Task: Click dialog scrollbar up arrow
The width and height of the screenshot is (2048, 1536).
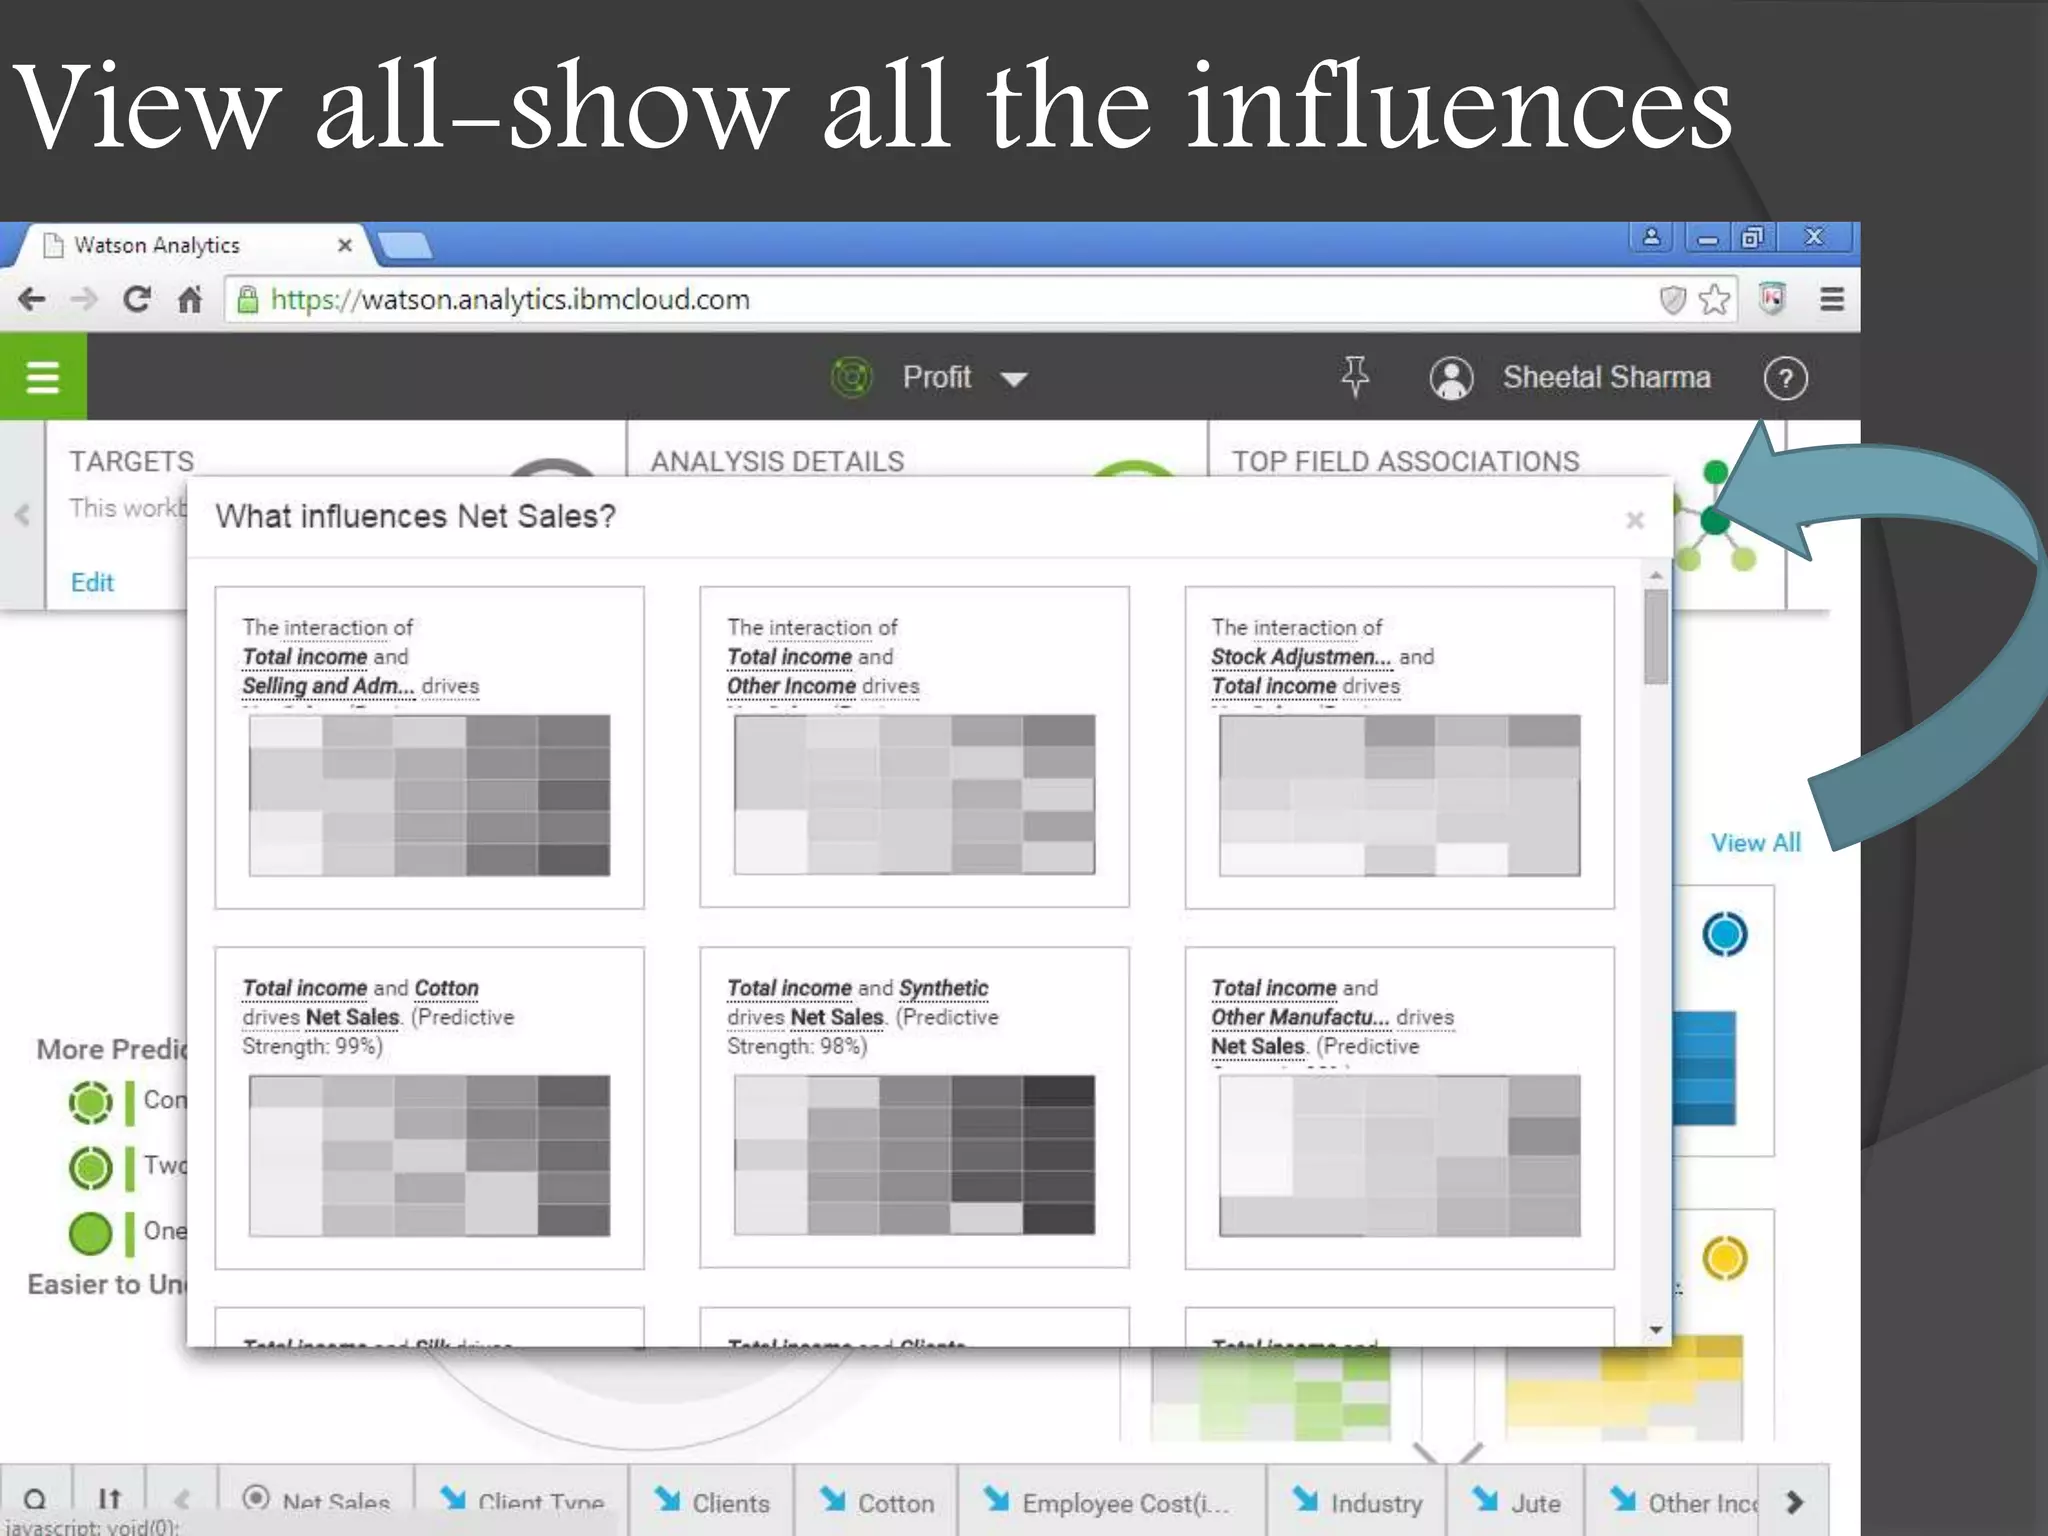Action: 1656,576
